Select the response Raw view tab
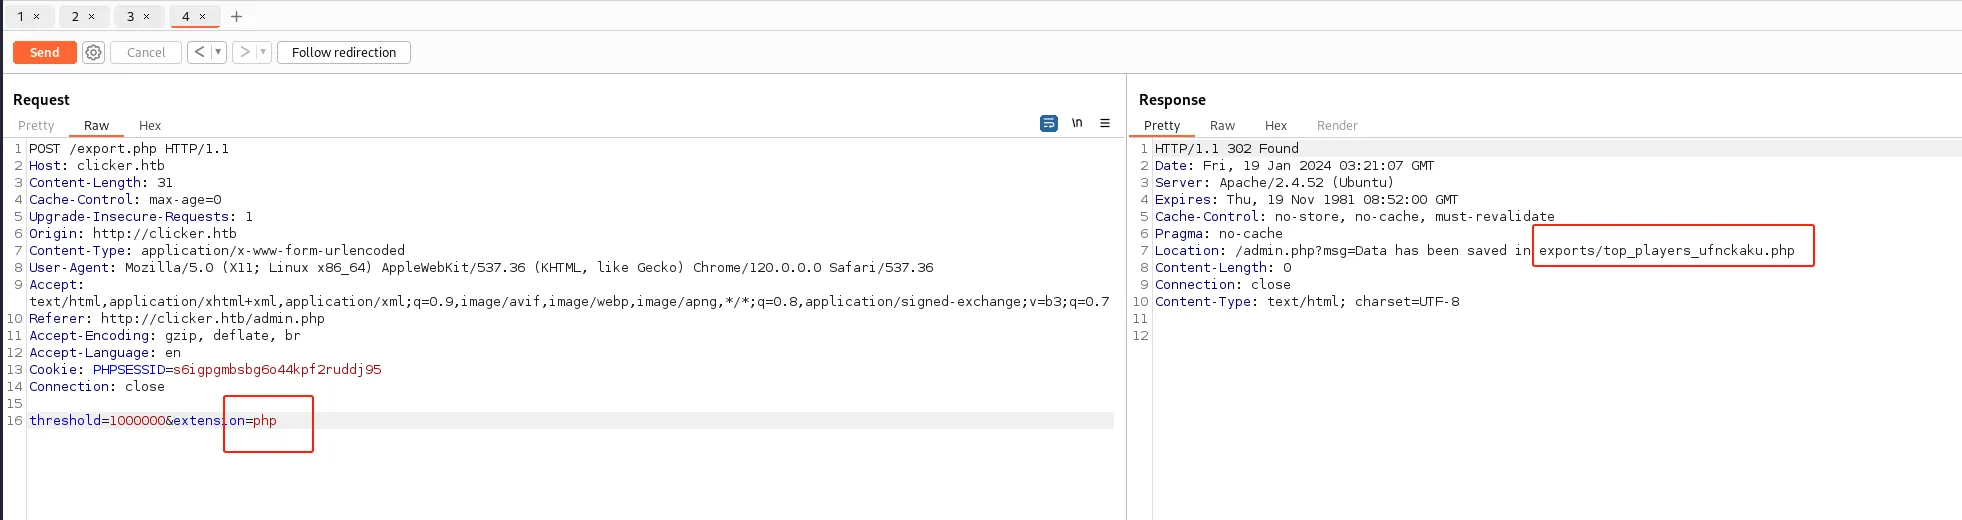The width and height of the screenshot is (1962, 520). point(1222,125)
